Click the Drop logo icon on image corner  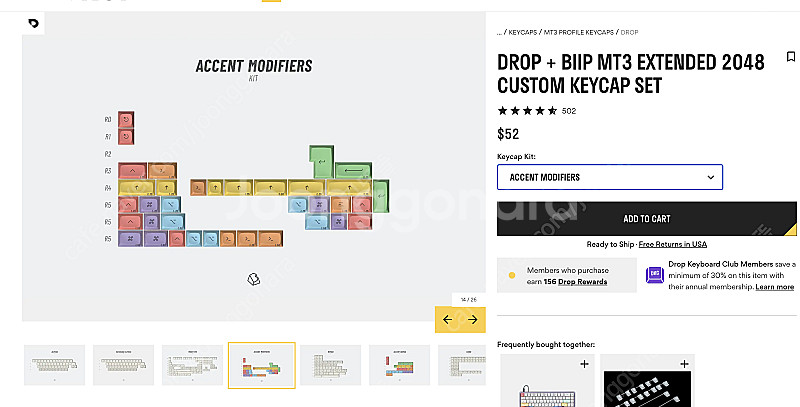pos(33,23)
